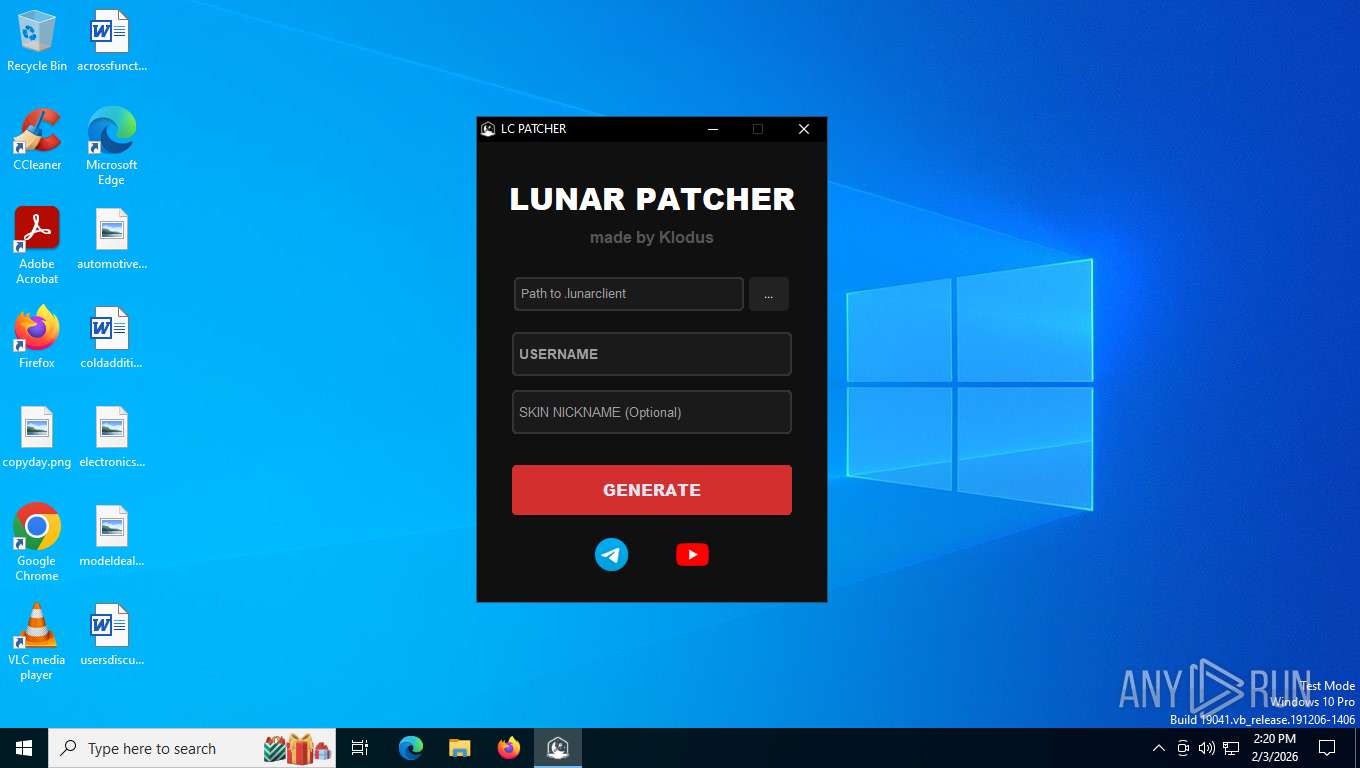Select the Microsoft Edge desktop shortcut
The image size is (1360, 768).
(x=111, y=147)
